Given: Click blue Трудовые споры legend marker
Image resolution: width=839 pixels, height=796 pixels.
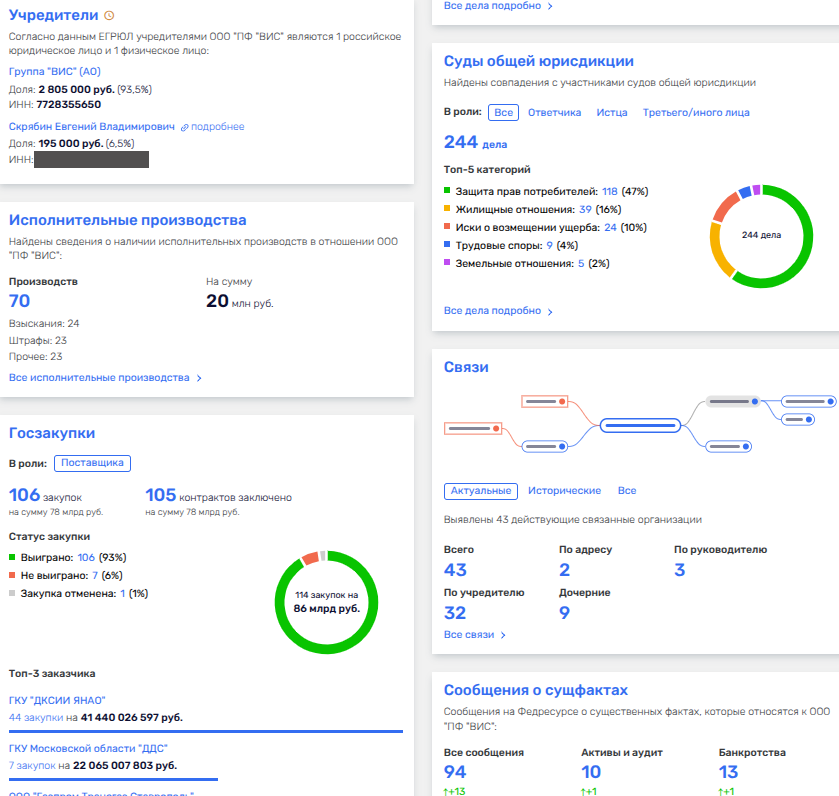Looking at the screenshot, I should tap(447, 244).
